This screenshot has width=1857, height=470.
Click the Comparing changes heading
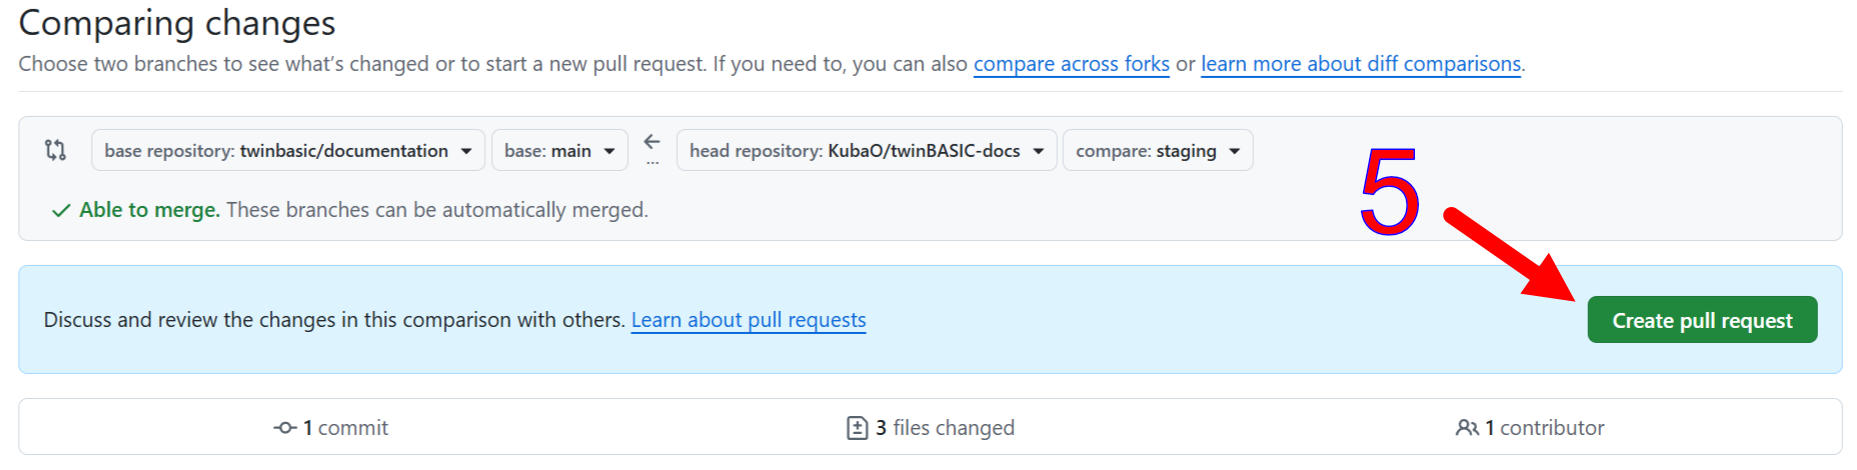[177, 23]
